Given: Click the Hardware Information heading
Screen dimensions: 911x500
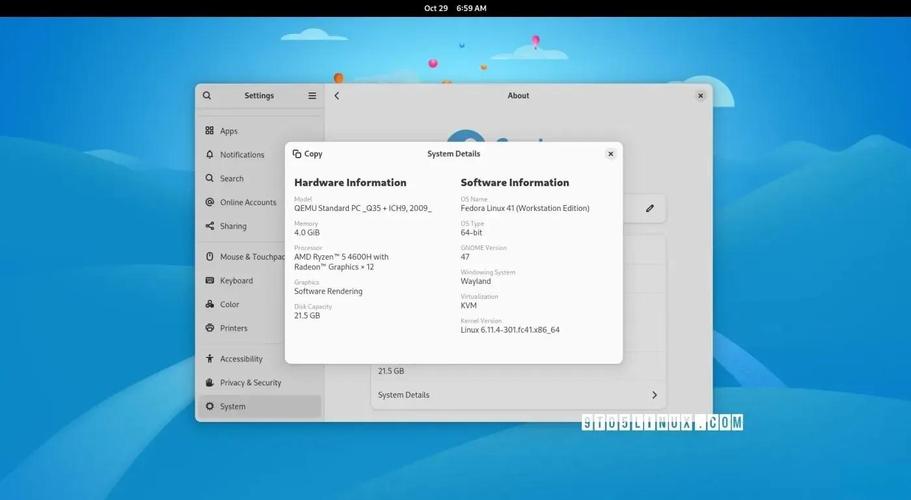Looking at the screenshot, I should 350,182.
